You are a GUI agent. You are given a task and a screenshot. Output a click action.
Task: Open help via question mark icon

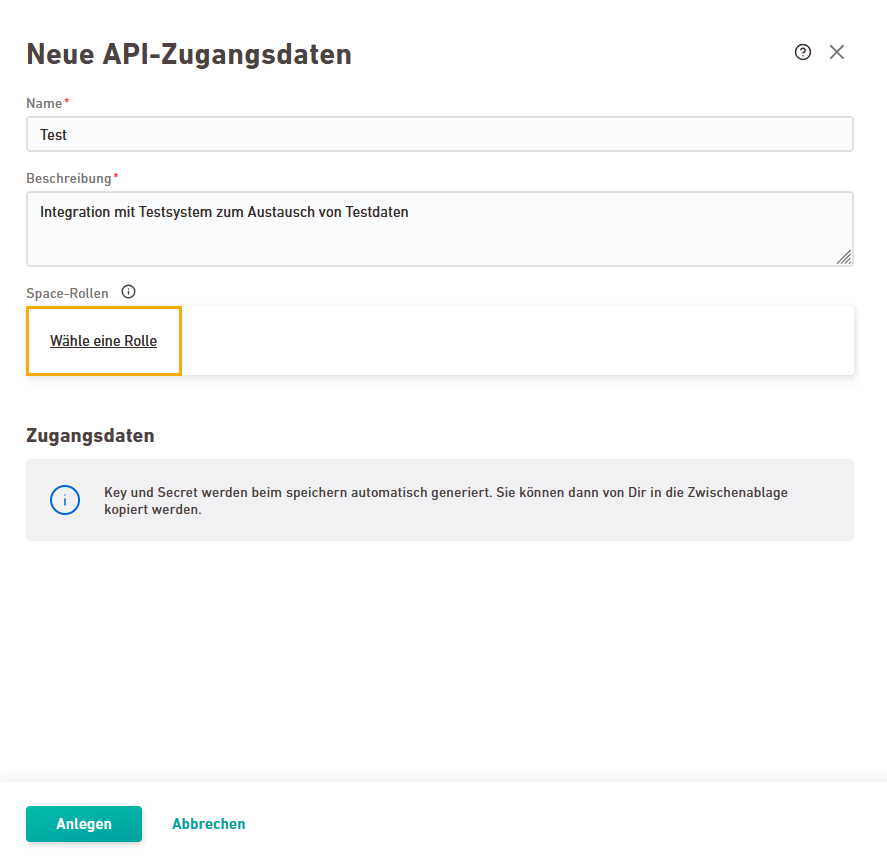803,52
